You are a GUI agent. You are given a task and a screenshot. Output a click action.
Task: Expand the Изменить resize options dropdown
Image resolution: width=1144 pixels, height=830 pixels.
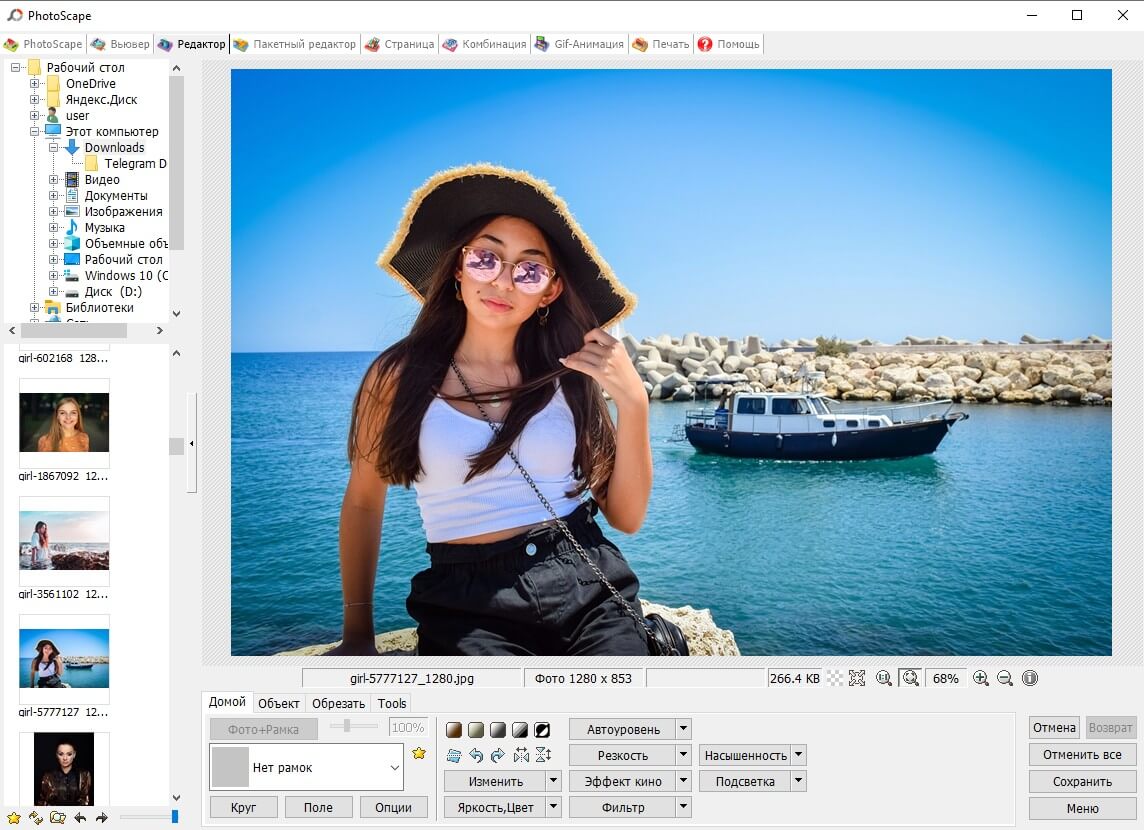553,781
